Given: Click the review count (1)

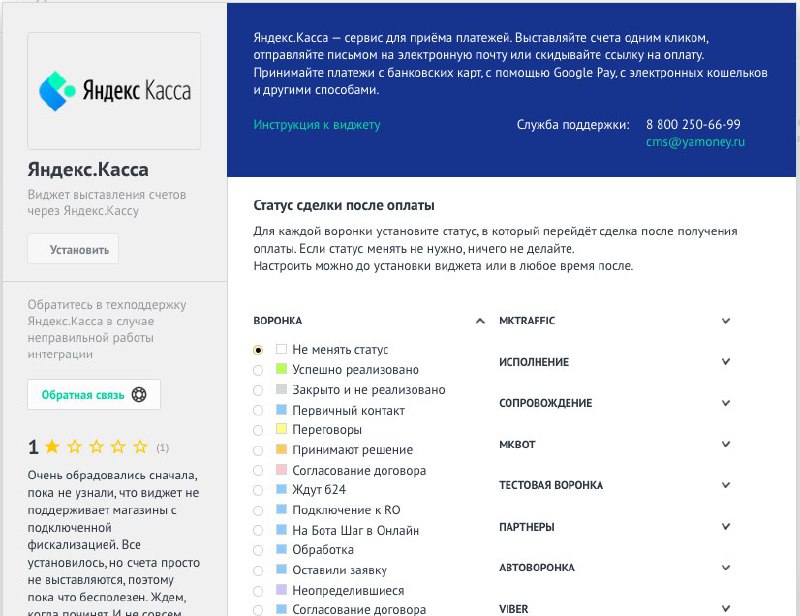Looking at the screenshot, I should [x=162, y=448].
